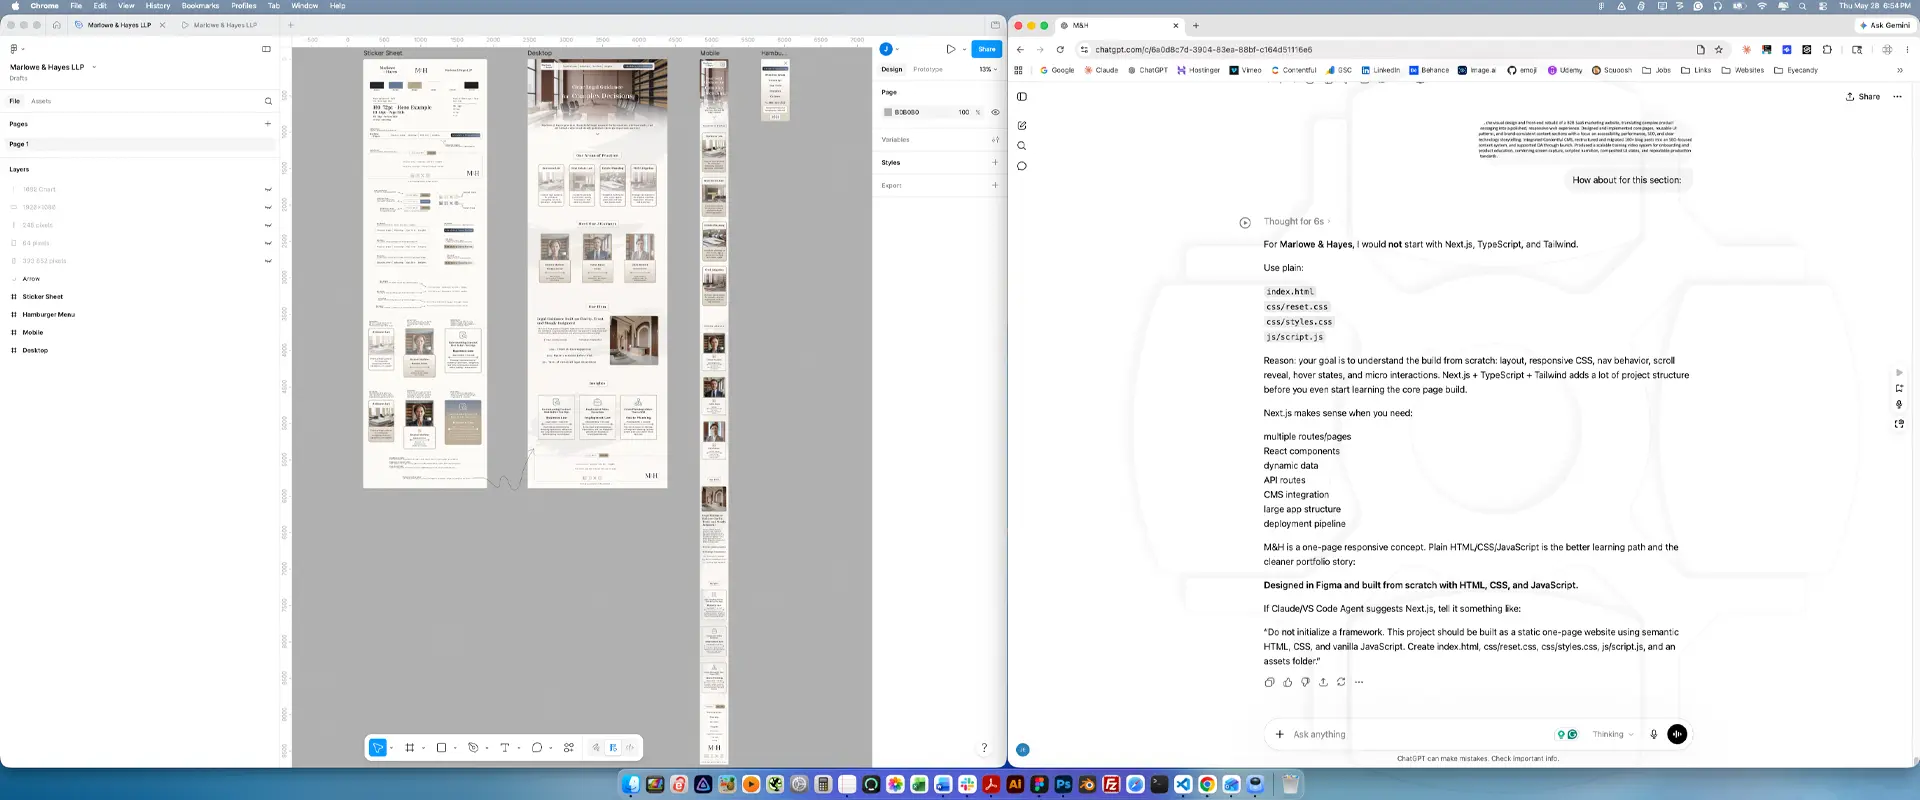The height and width of the screenshot is (800, 1920).
Task: Open shape tools dropdown arrow in Figma
Action: [455, 748]
